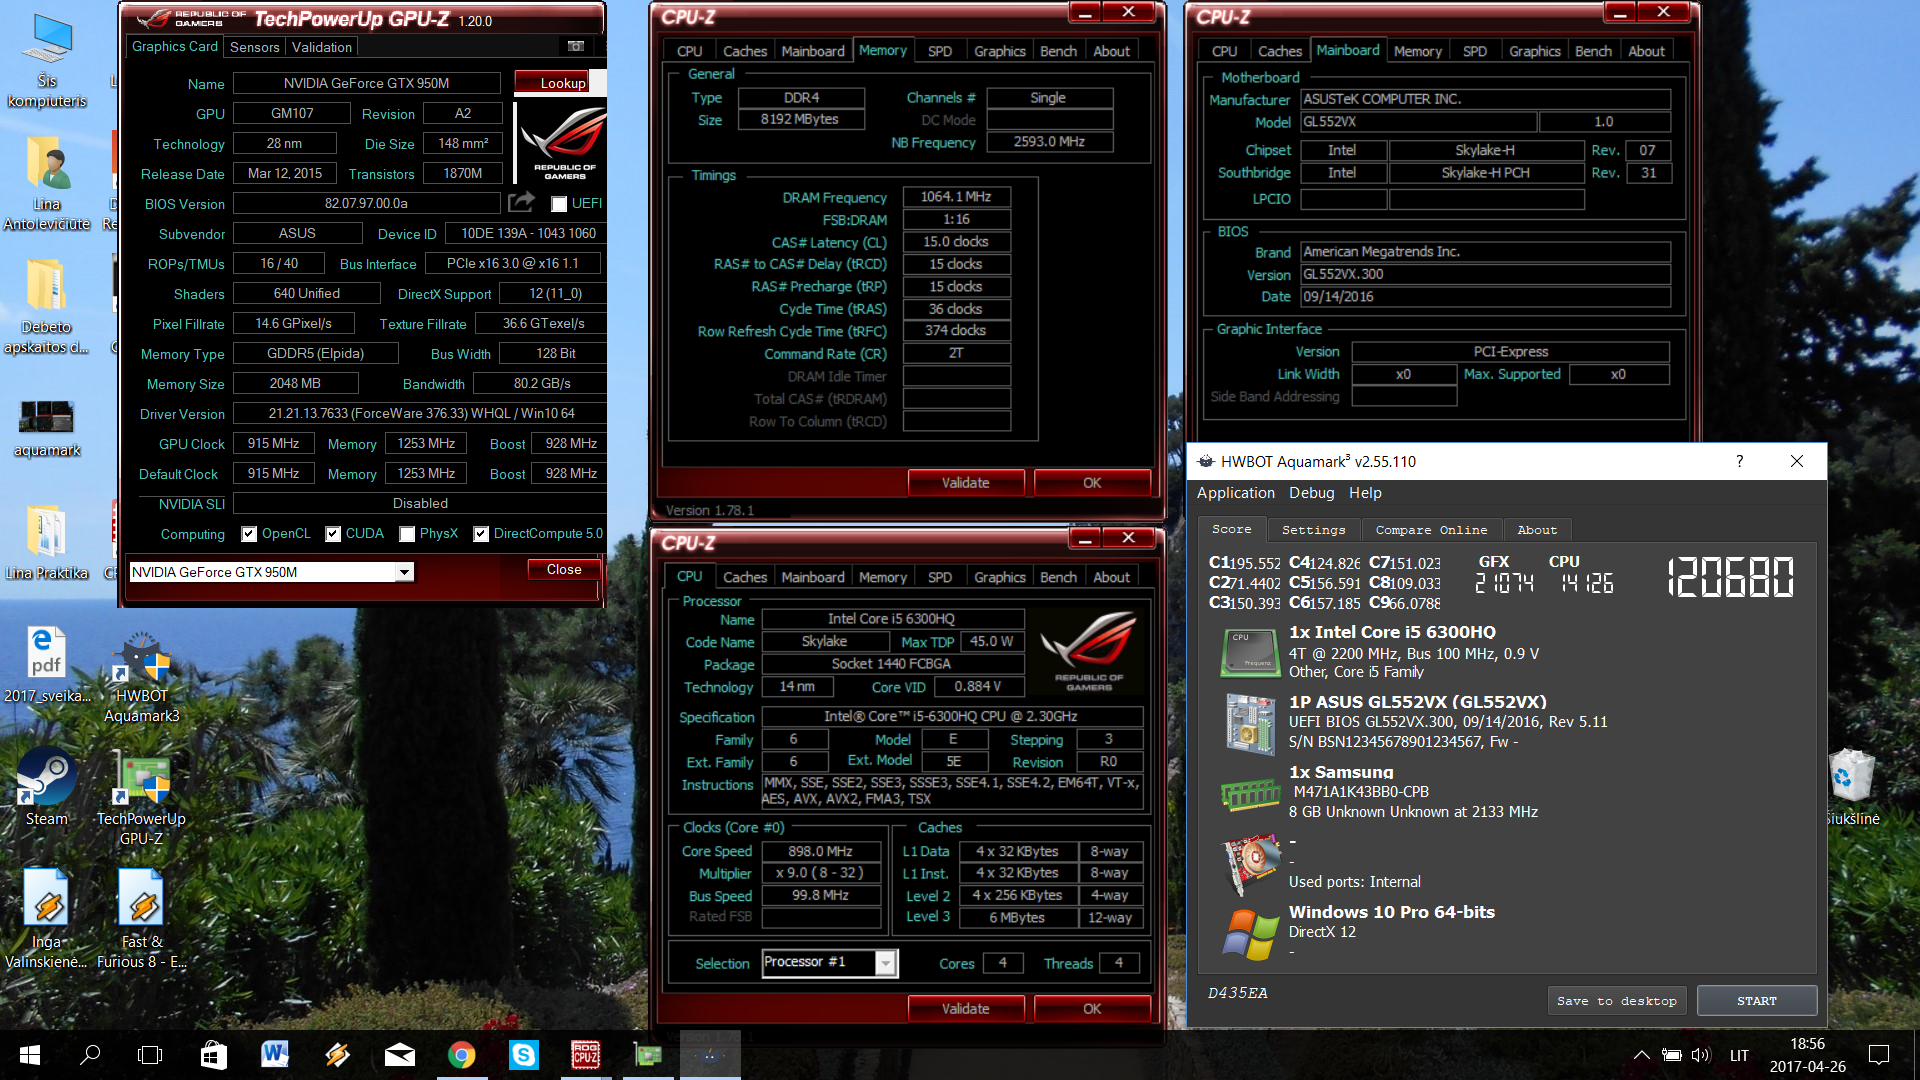1920x1080 pixels.
Task: Click the BIOS share/export arrow icon in GPU-Z
Action: coord(521,203)
